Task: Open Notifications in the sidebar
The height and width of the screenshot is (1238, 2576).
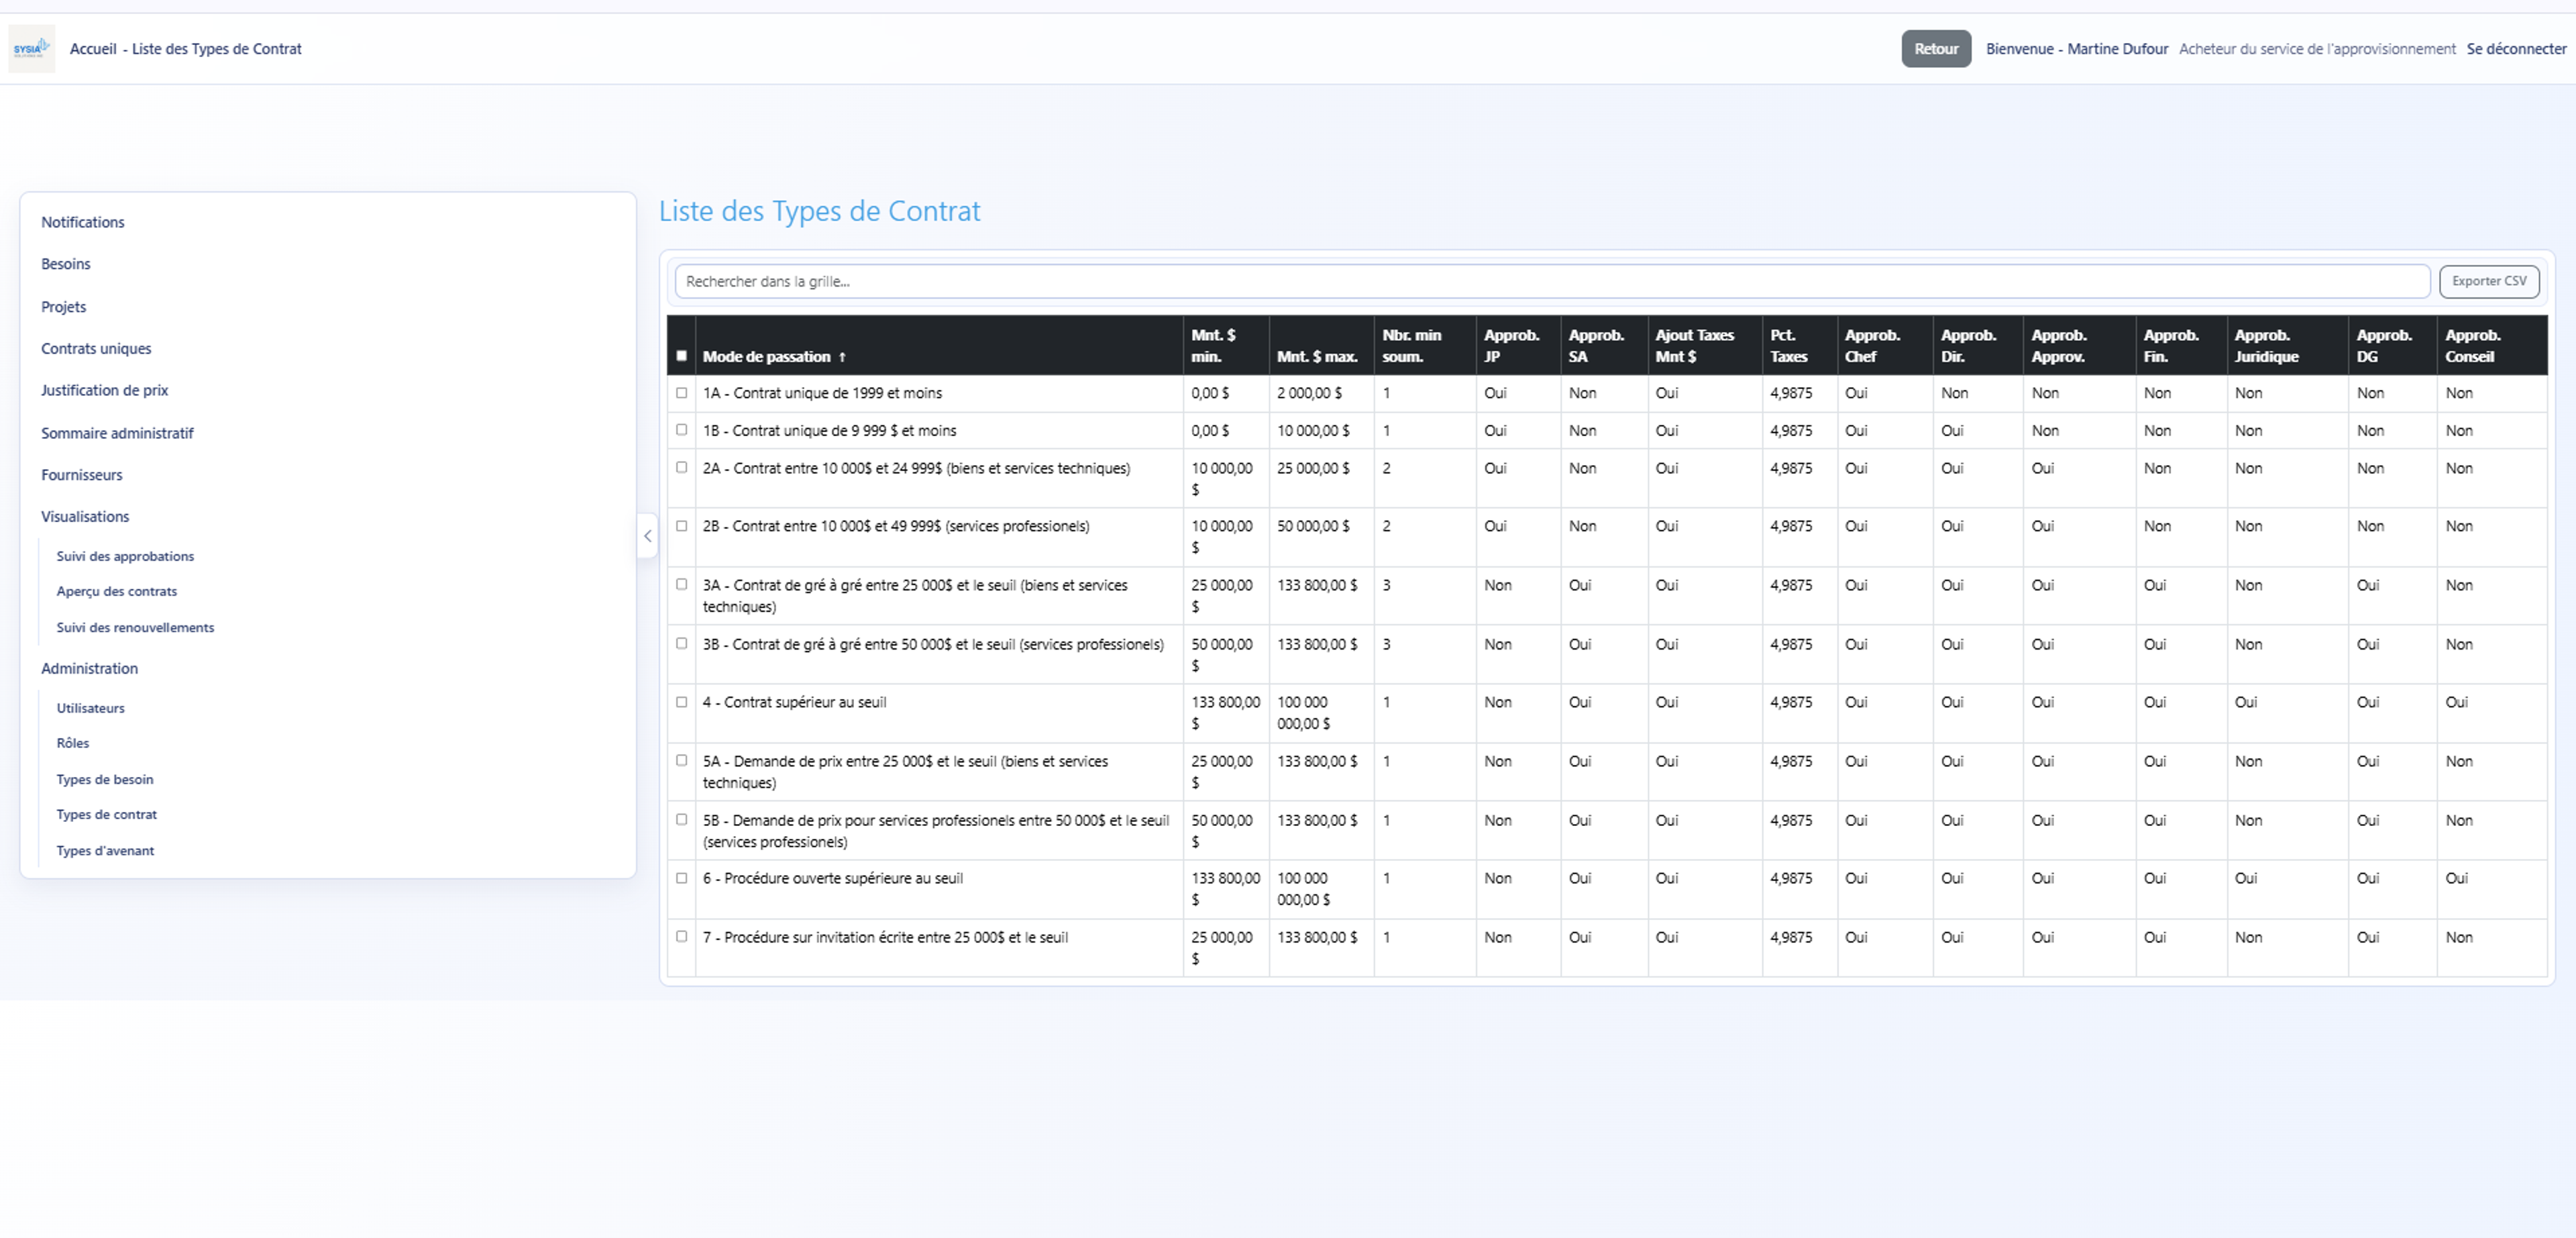Action: [x=83, y=222]
